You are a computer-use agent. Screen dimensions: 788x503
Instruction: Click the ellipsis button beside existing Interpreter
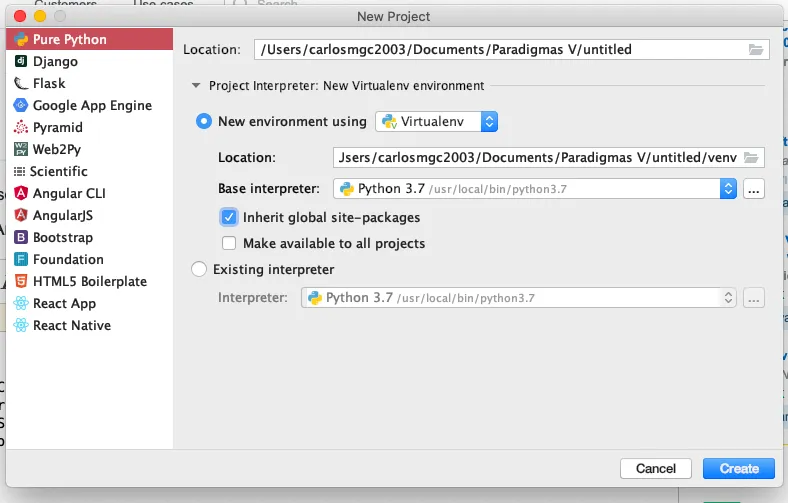tap(754, 298)
